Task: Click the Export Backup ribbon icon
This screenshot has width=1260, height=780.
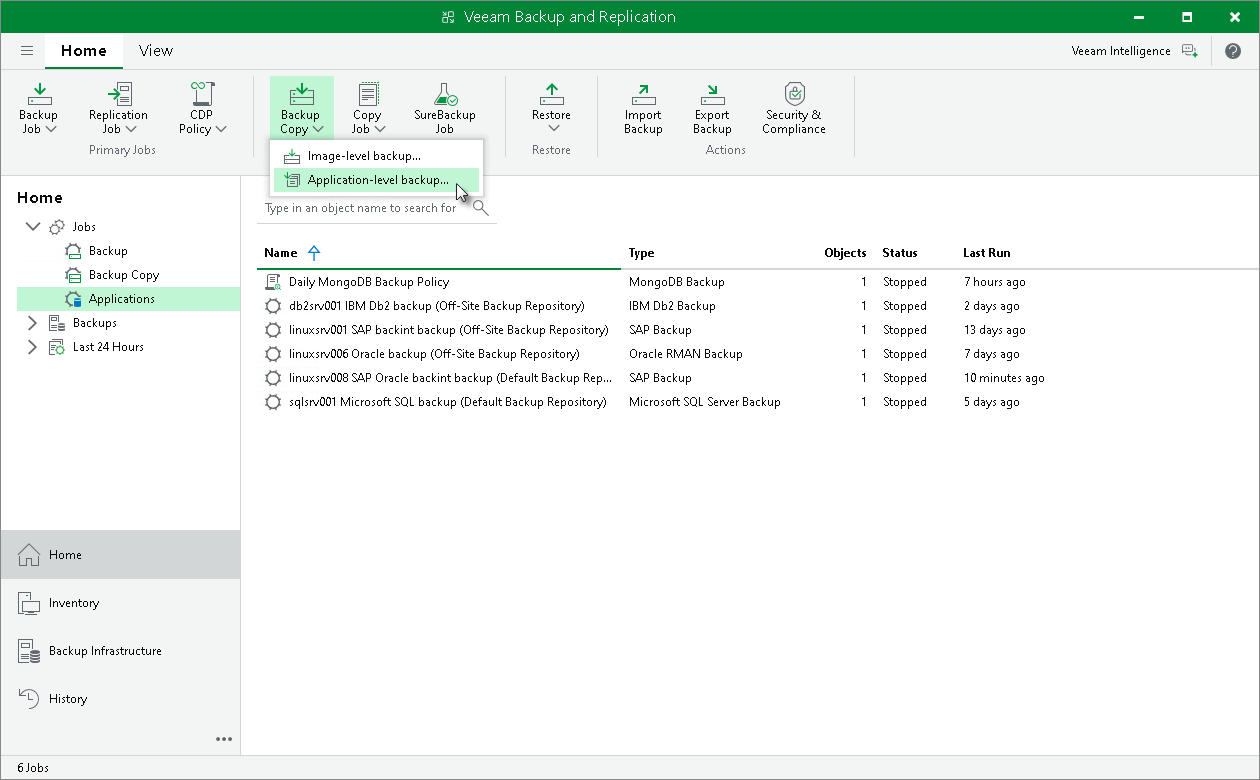Action: (712, 96)
